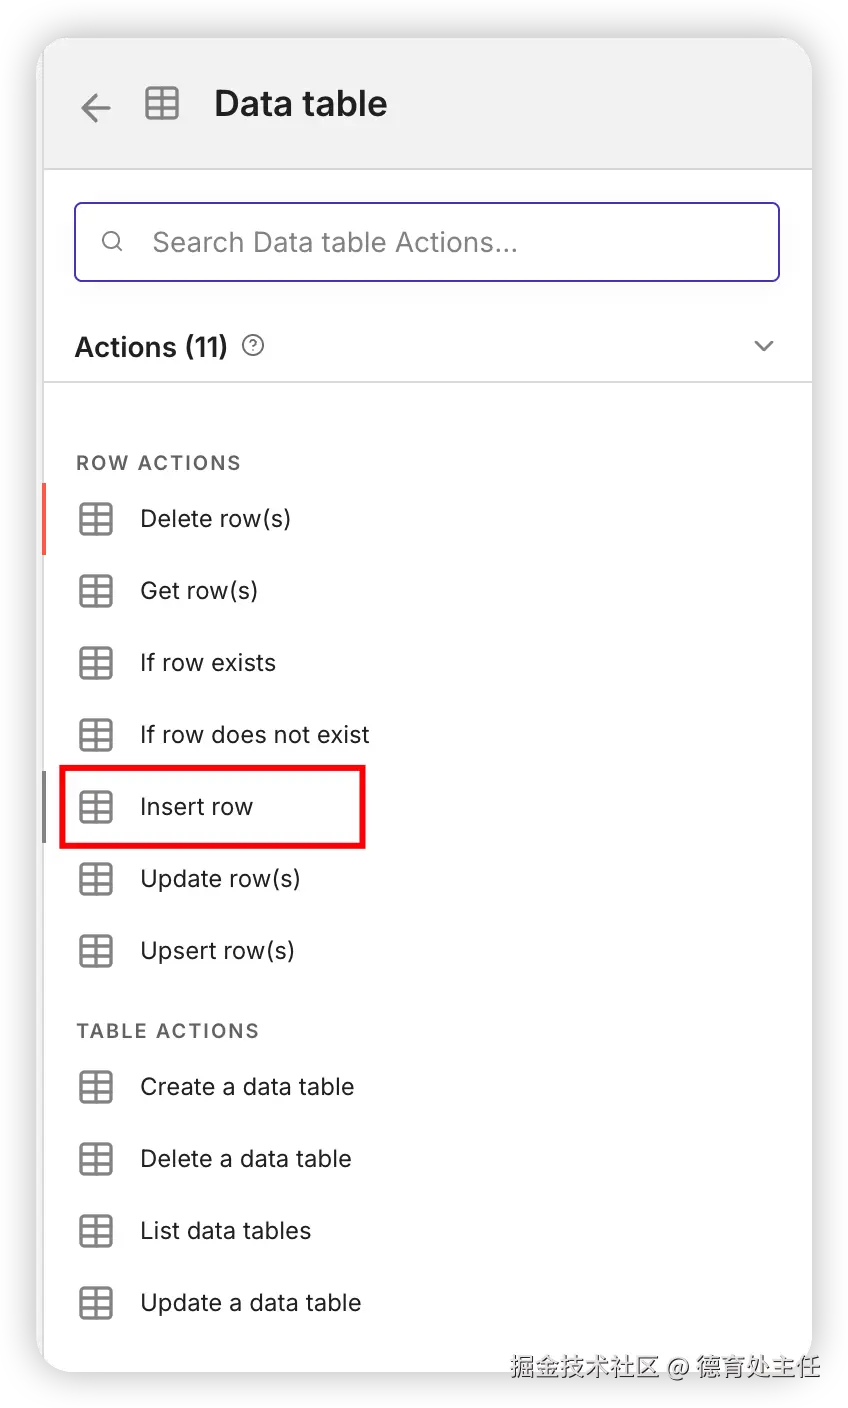Select Update a data table
The image size is (848, 1408).
[250, 1303]
